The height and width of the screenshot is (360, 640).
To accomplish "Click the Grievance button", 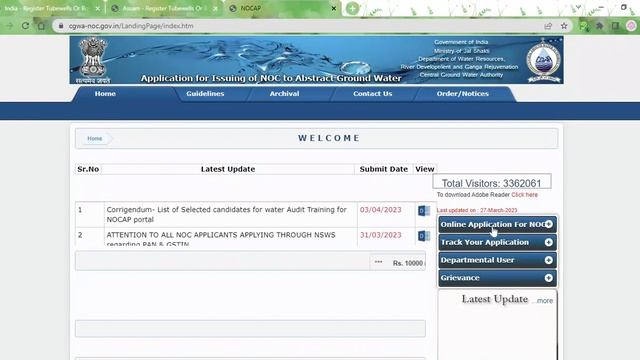I will click(497, 278).
